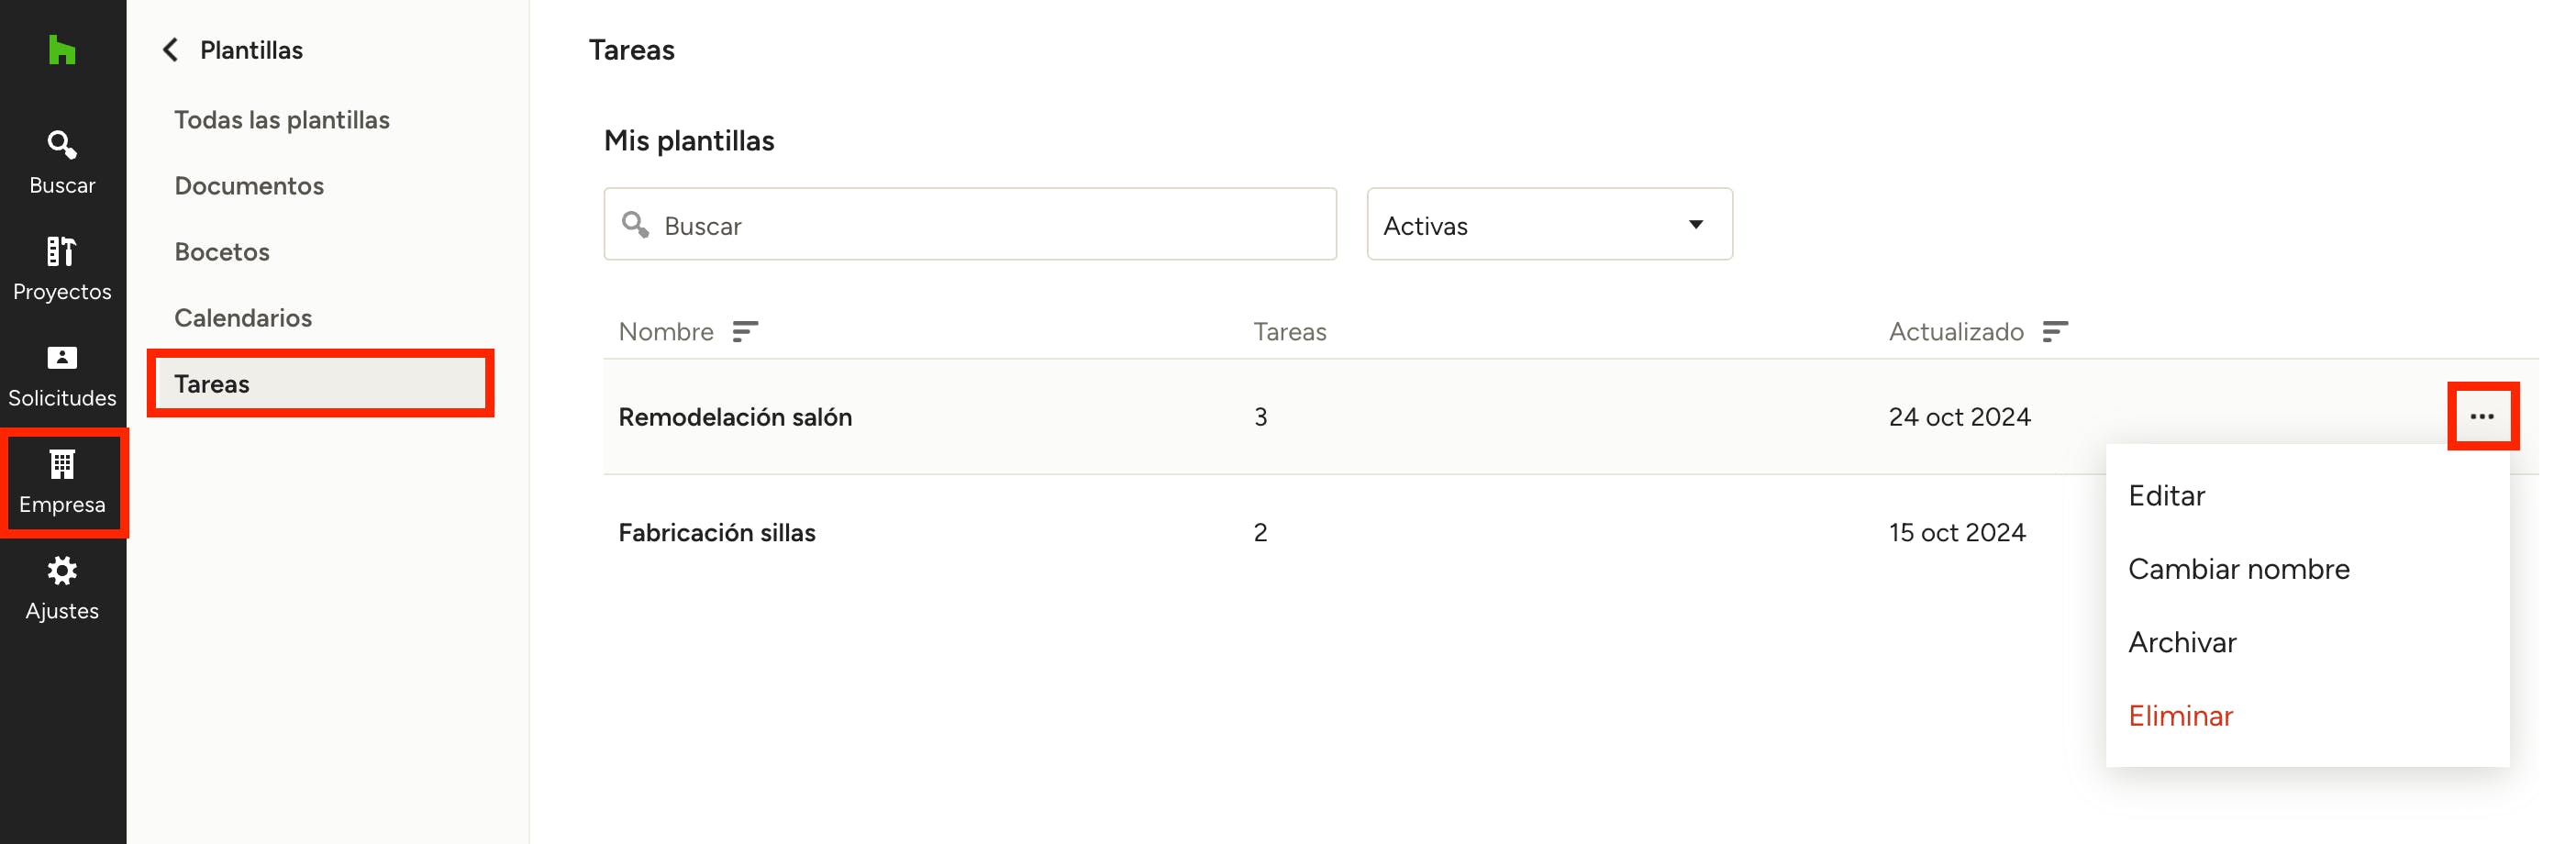Click the Houzz logo icon
This screenshot has width=2576, height=844.
[62, 50]
